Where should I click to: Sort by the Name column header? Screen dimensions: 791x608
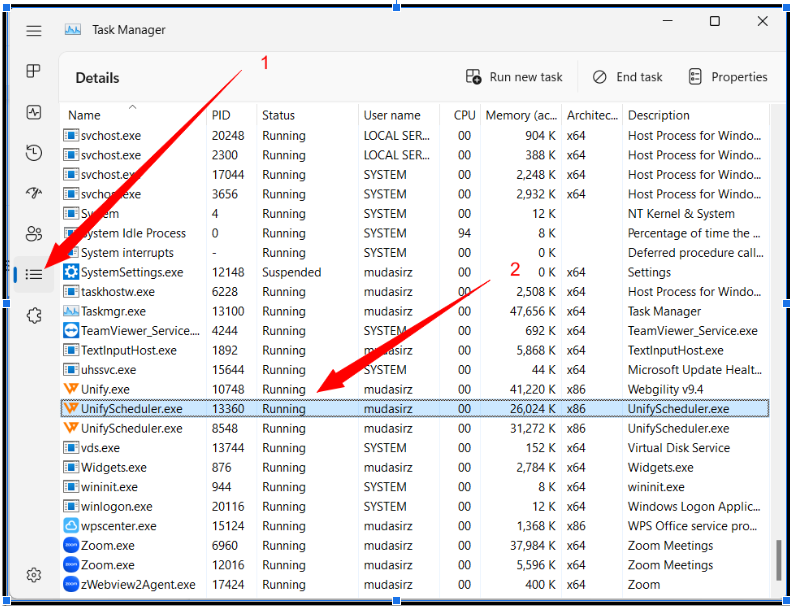85,115
